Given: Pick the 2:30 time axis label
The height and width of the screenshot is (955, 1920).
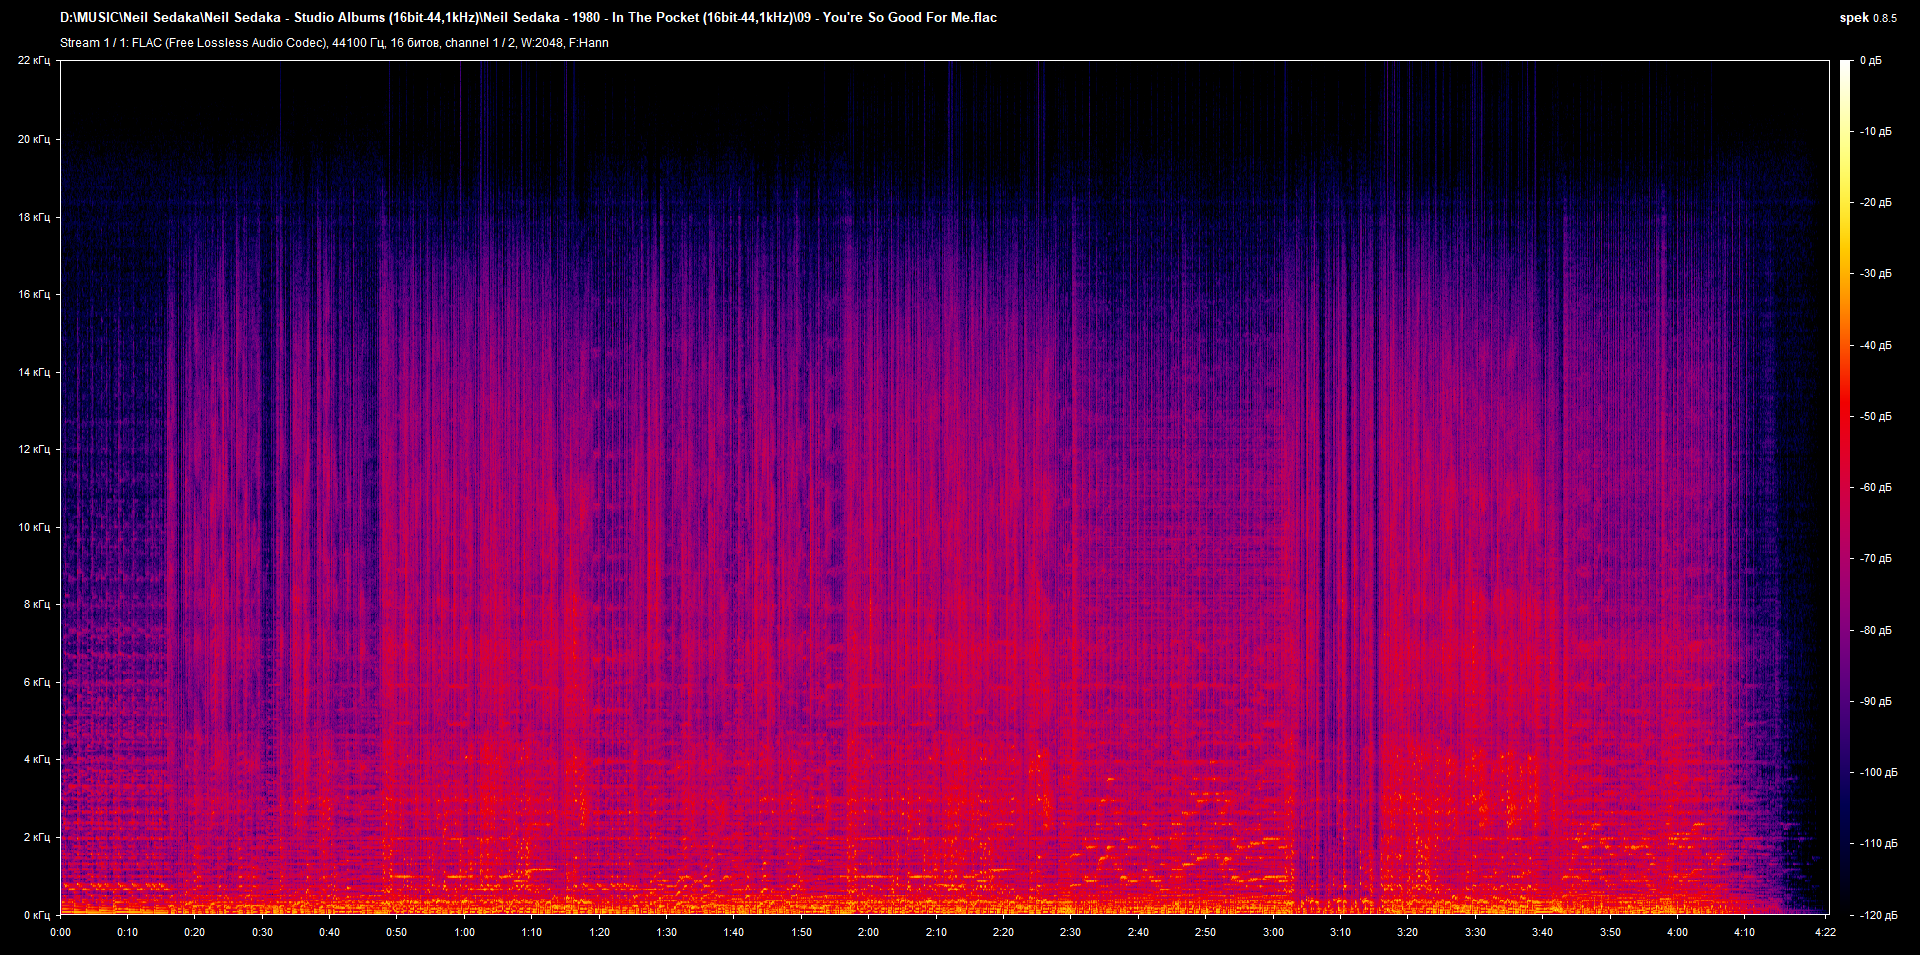Looking at the screenshot, I should 1070,932.
